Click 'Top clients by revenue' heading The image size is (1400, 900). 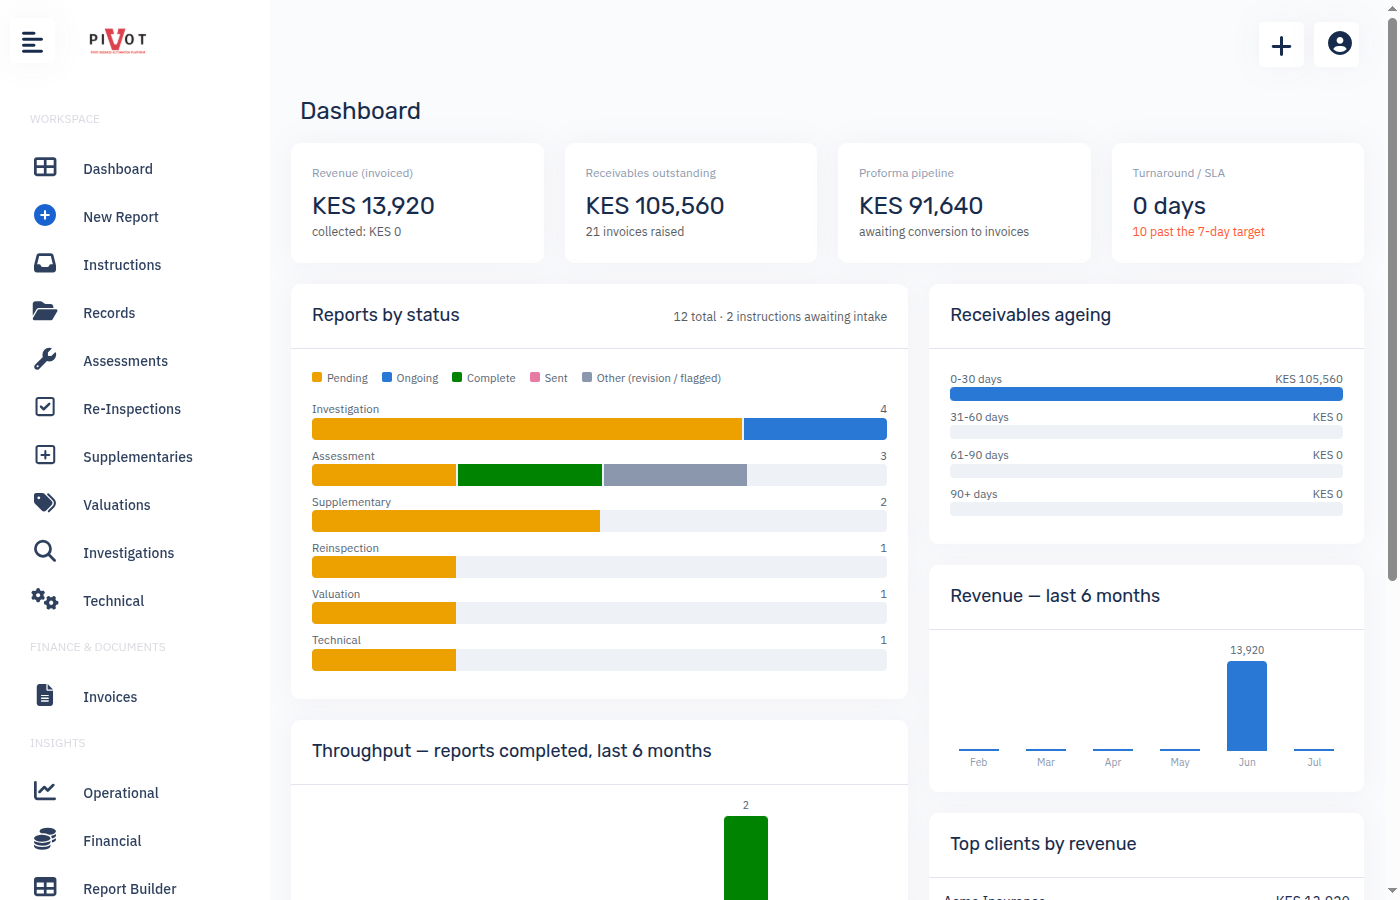[1043, 844]
